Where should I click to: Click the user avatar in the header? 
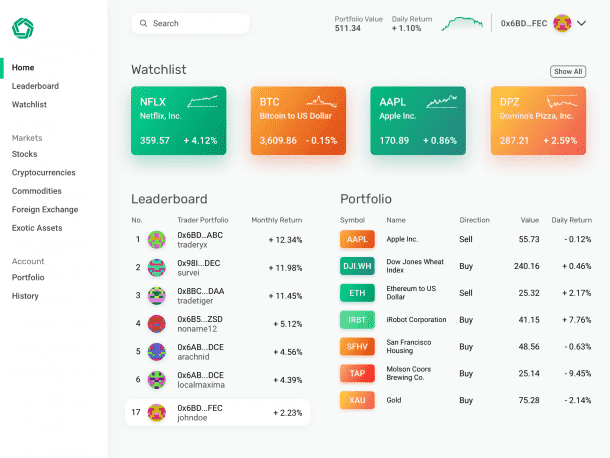pyautogui.click(x=562, y=23)
